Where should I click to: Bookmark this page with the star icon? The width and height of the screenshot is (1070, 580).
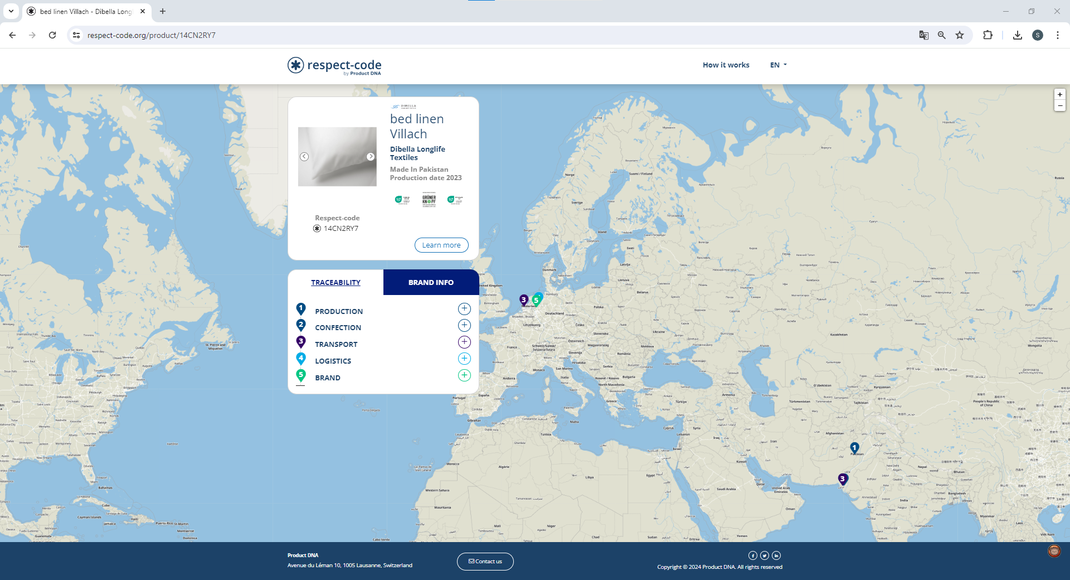click(959, 35)
